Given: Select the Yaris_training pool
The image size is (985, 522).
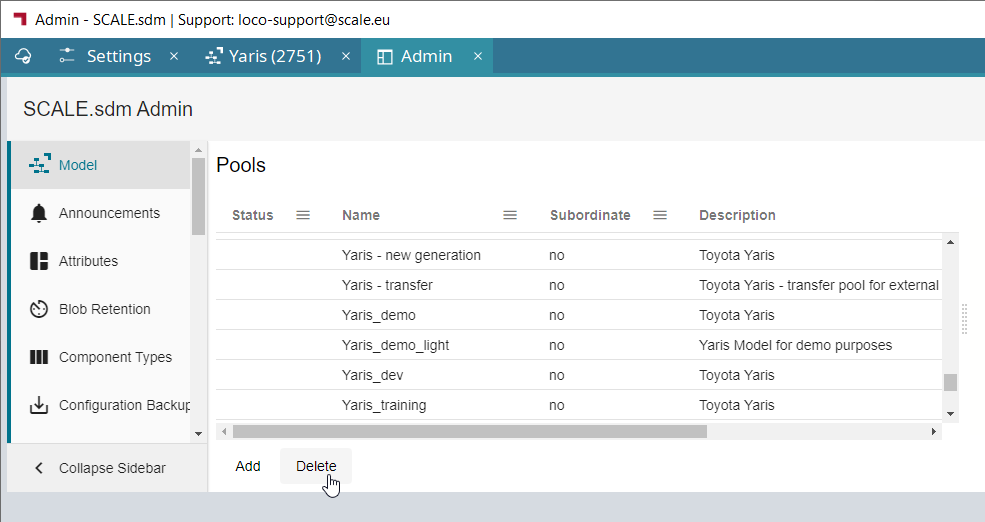Looking at the screenshot, I should pyautogui.click(x=579, y=405).
